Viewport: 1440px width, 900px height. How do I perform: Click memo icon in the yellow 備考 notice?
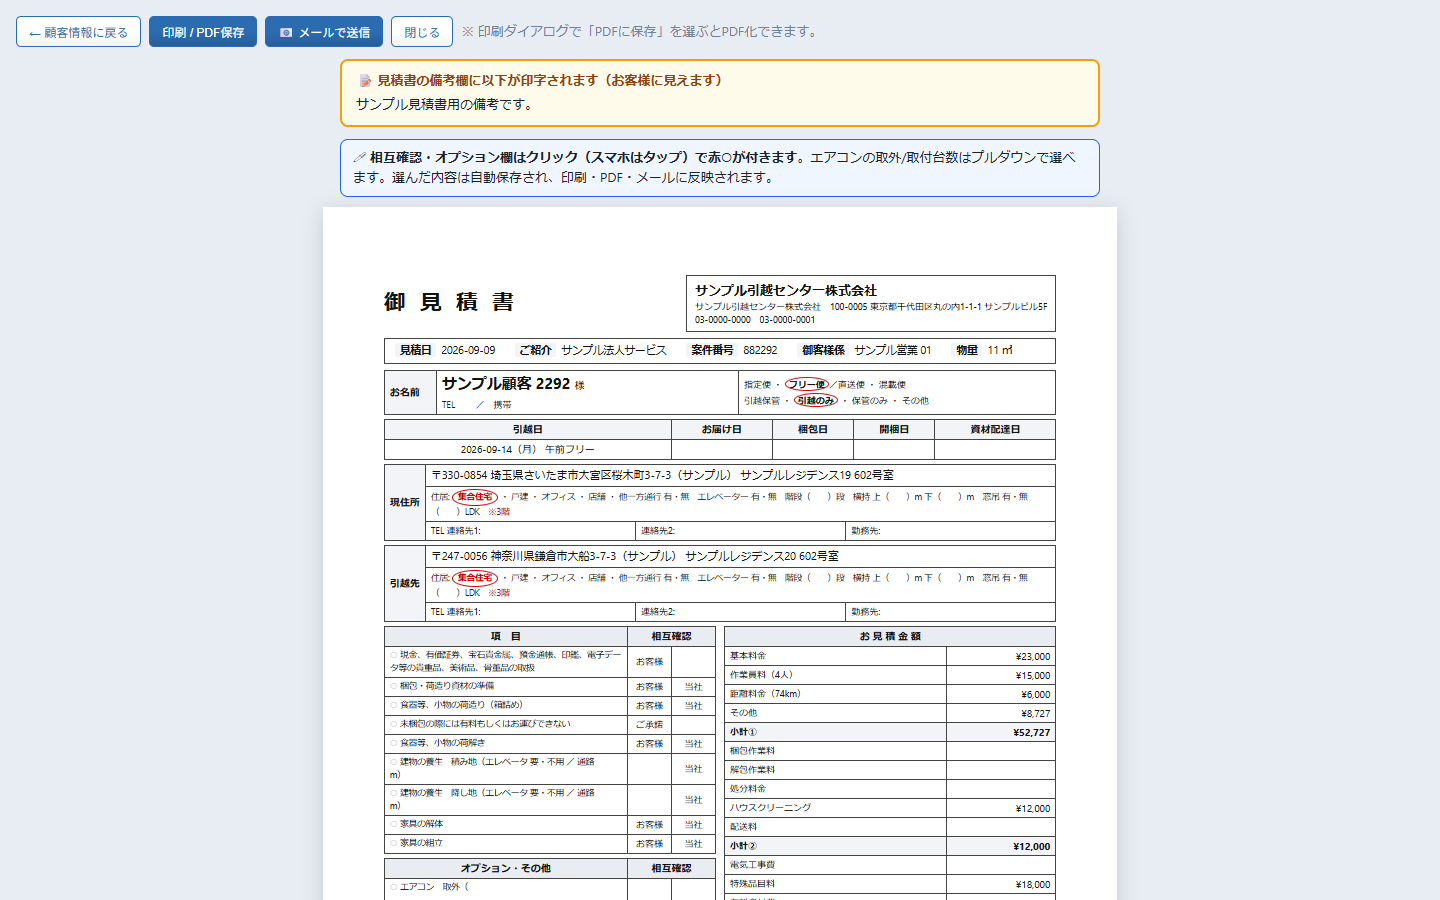pos(365,81)
